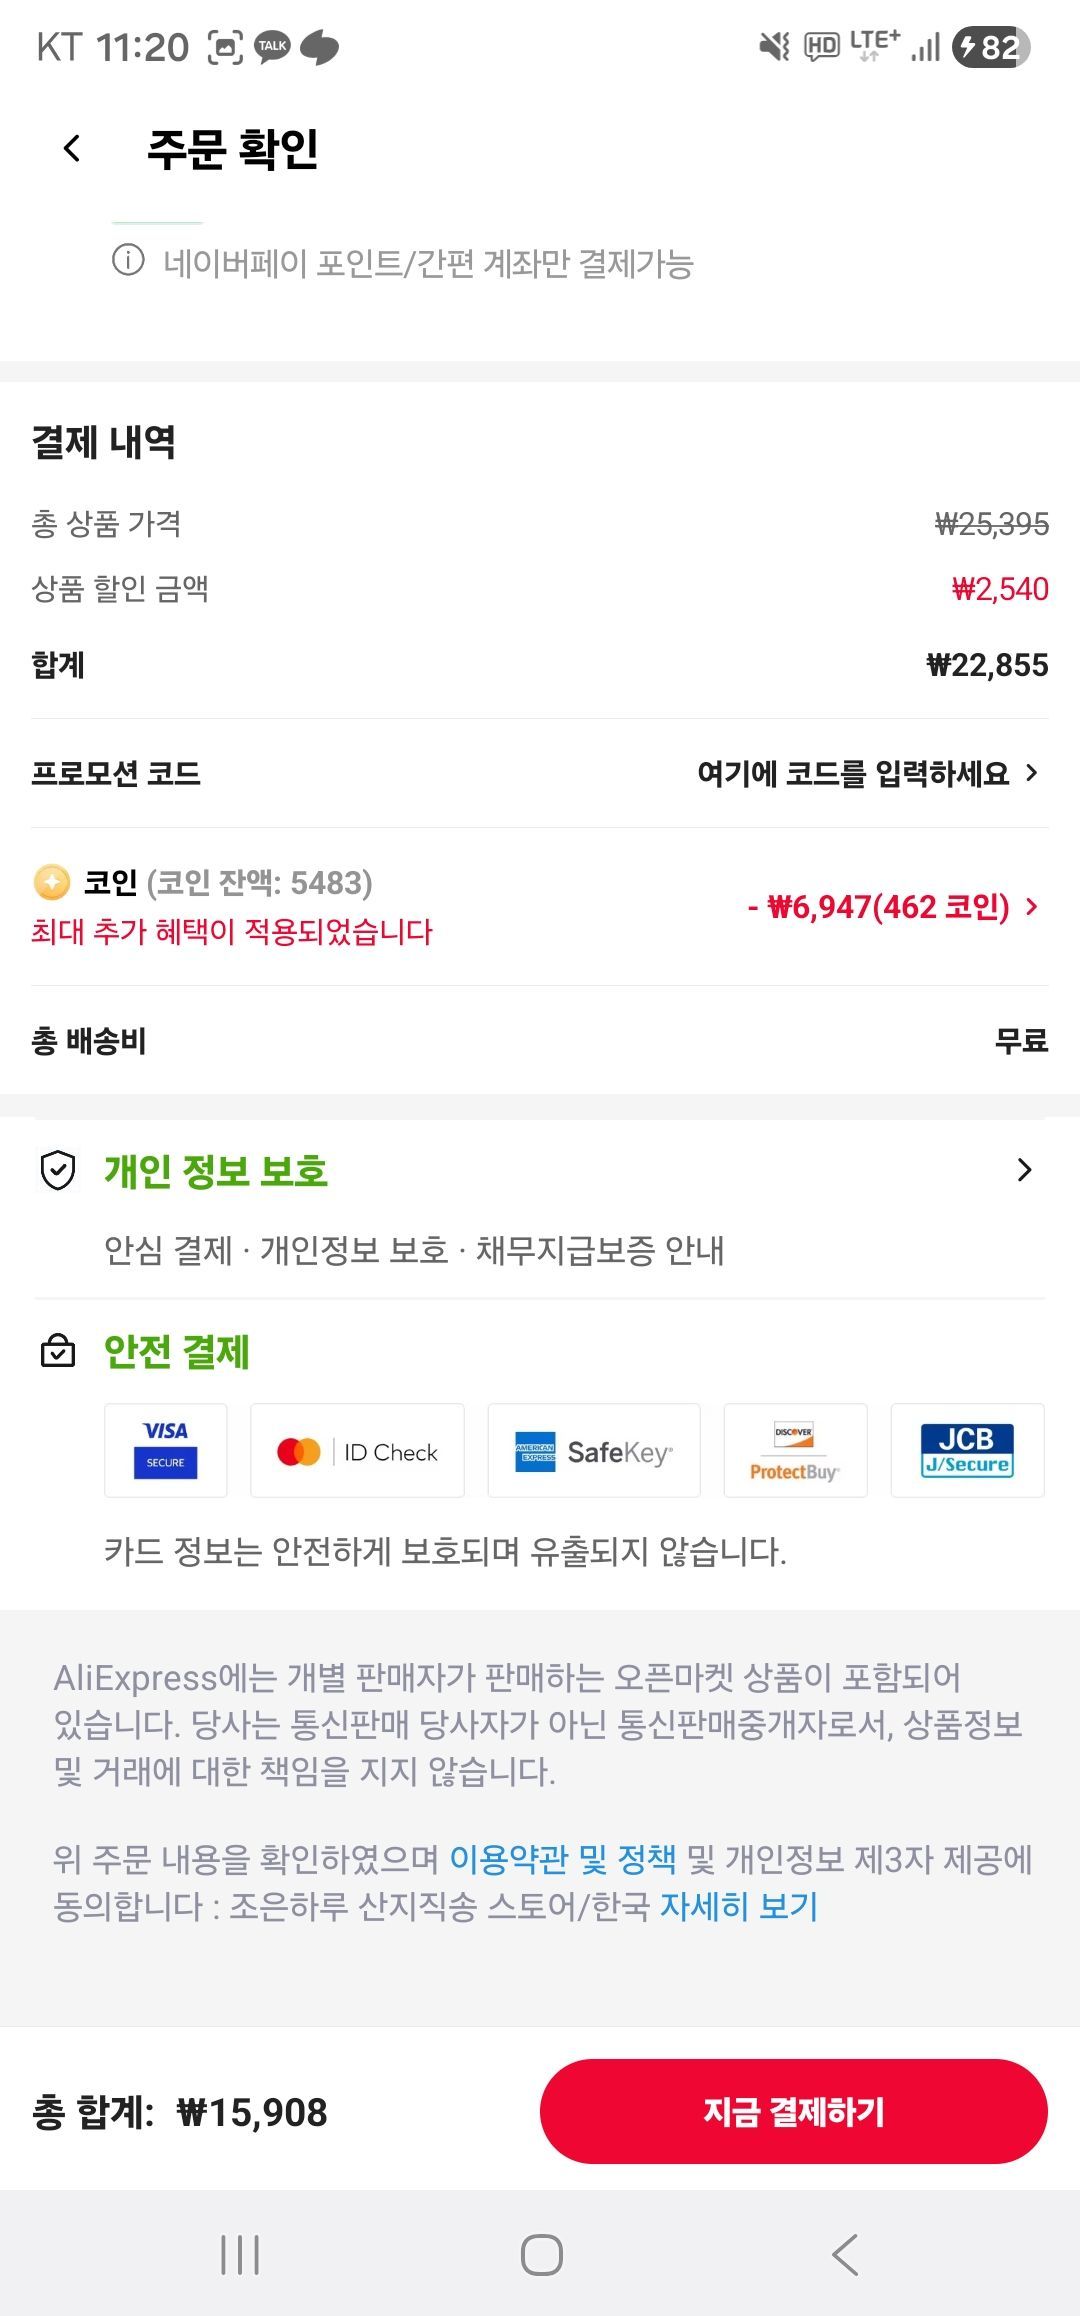Viewport: 1080px width, 2316px height.
Task: Expand the 개인 정보 보호 section chevron
Action: pos(1024,1170)
